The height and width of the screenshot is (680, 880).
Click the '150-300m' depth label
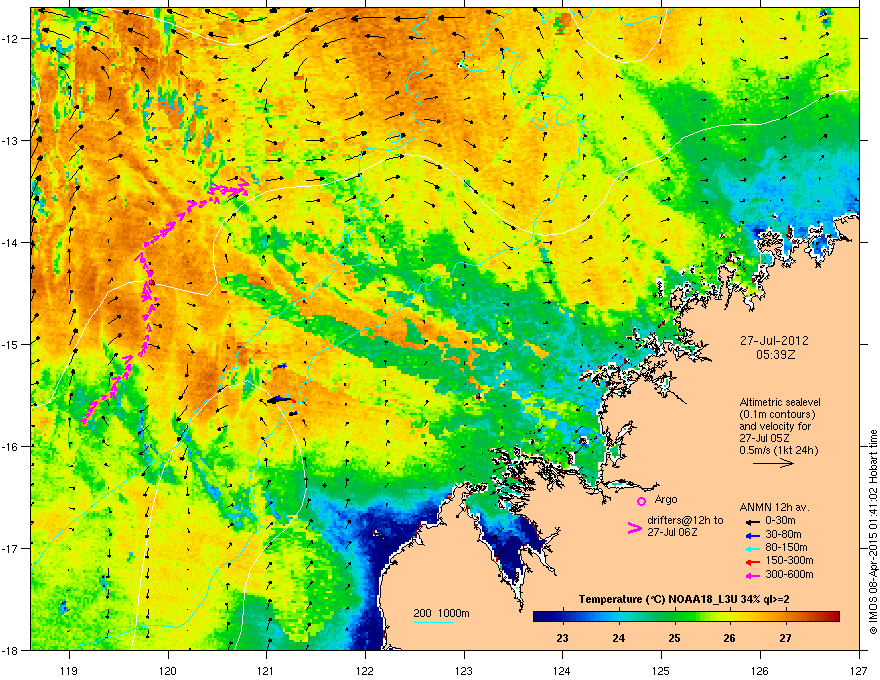point(789,560)
